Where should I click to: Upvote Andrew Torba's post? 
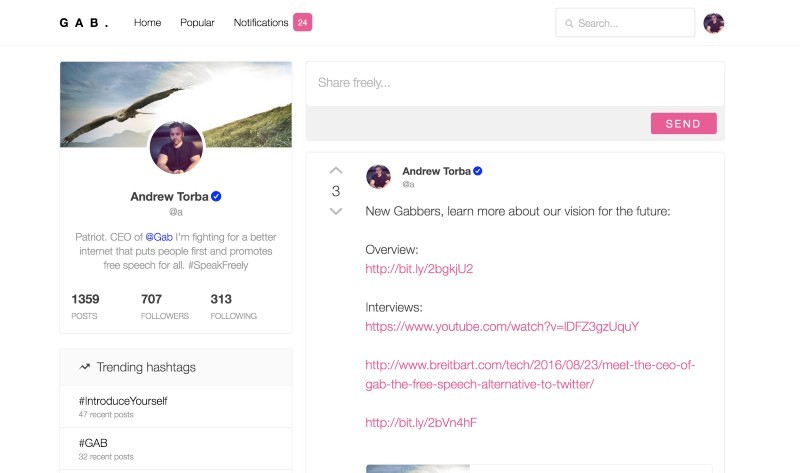click(x=336, y=170)
